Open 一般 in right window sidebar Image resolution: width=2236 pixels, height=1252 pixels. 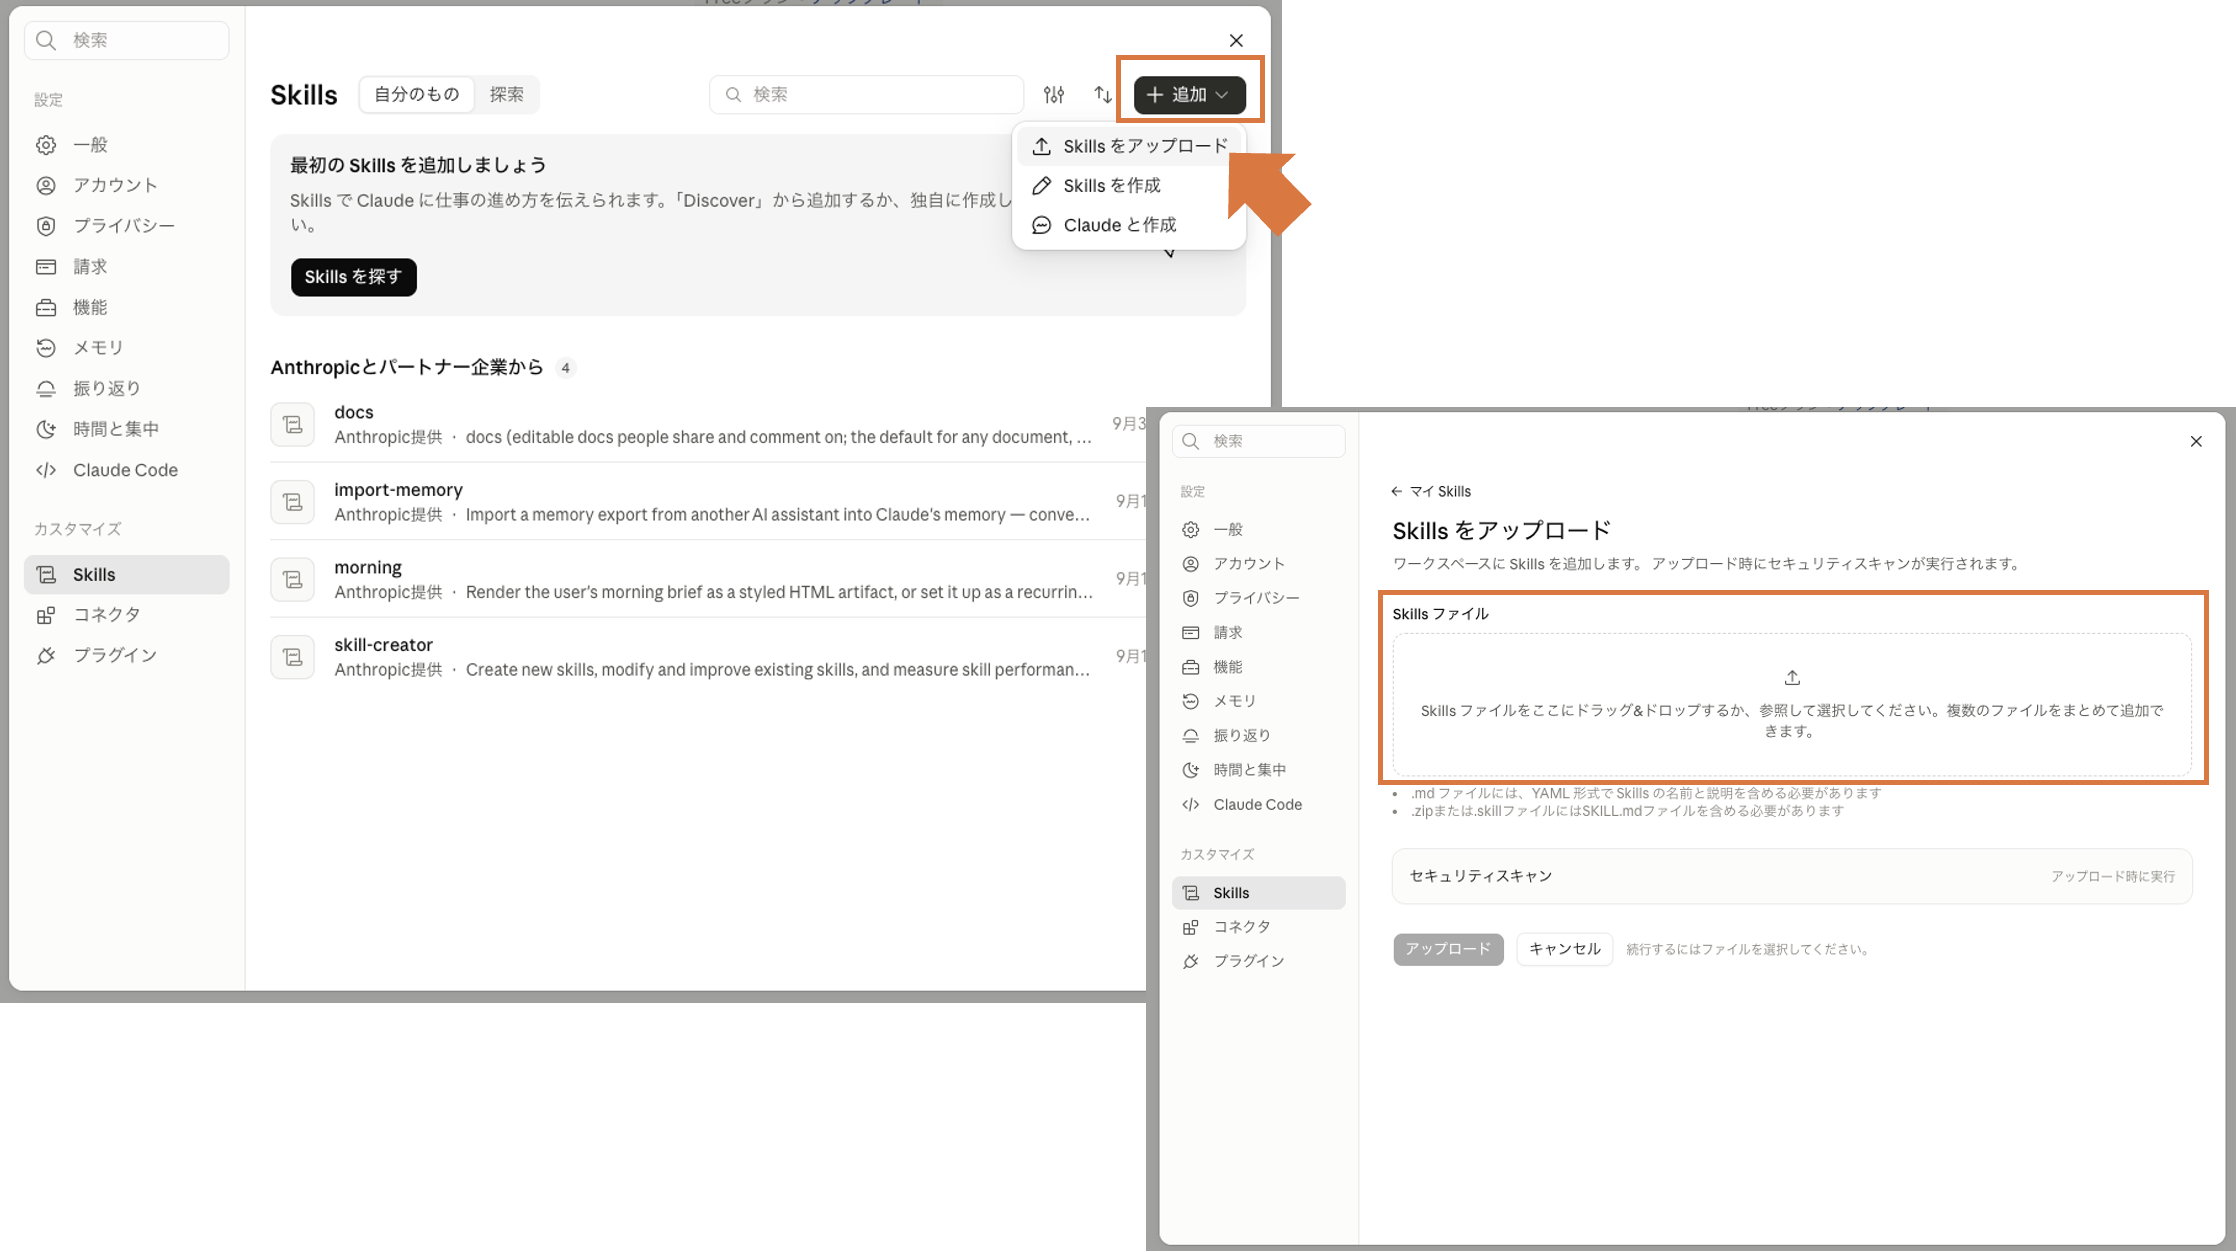[1258, 529]
